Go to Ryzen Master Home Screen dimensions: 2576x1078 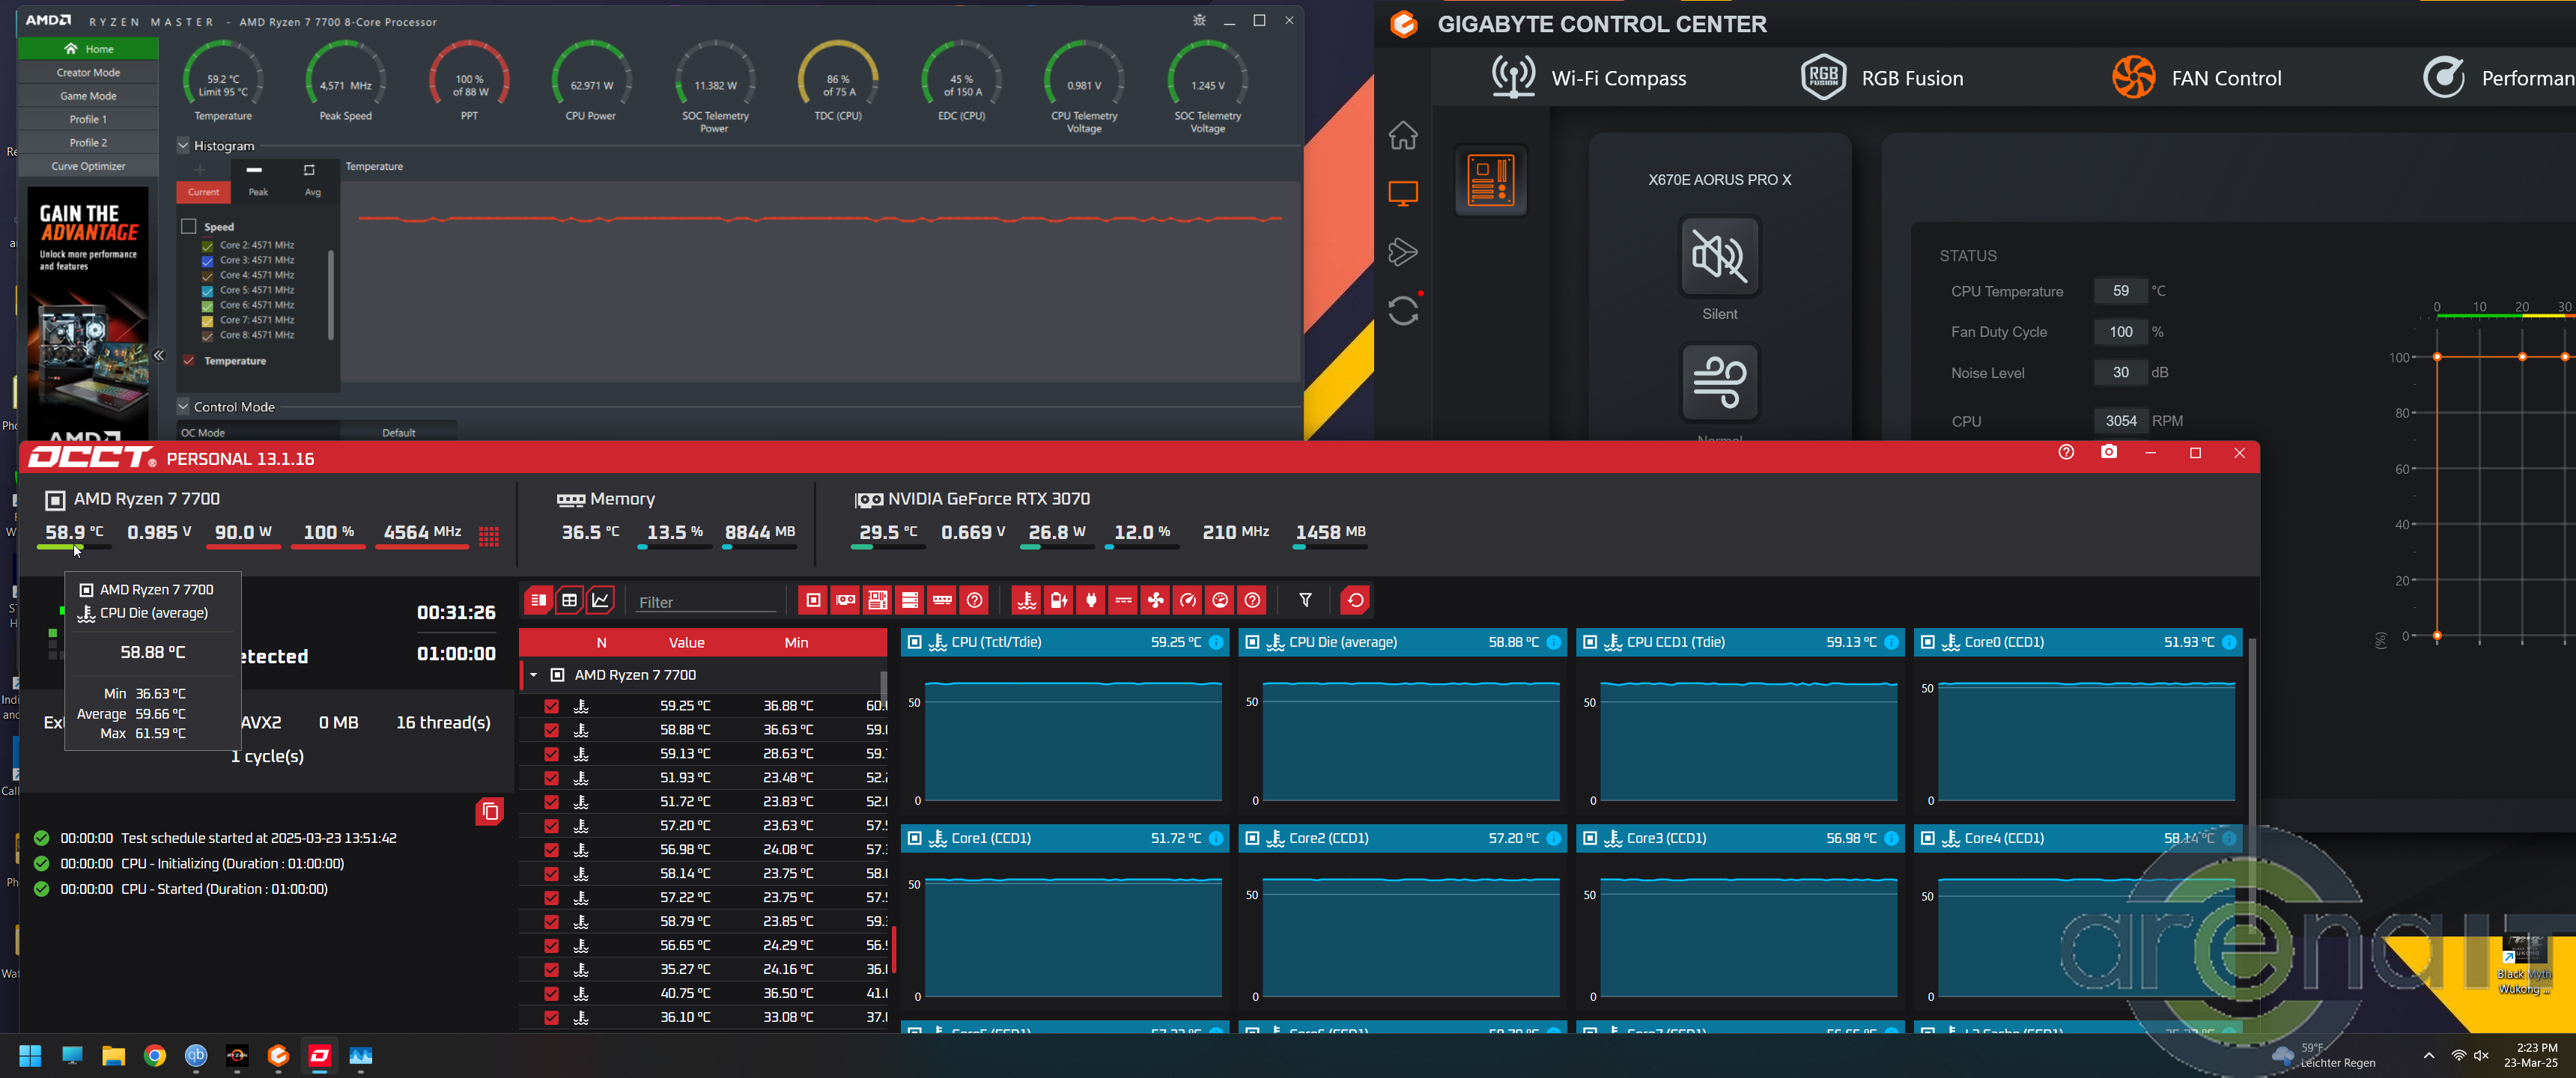coord(88,49)
